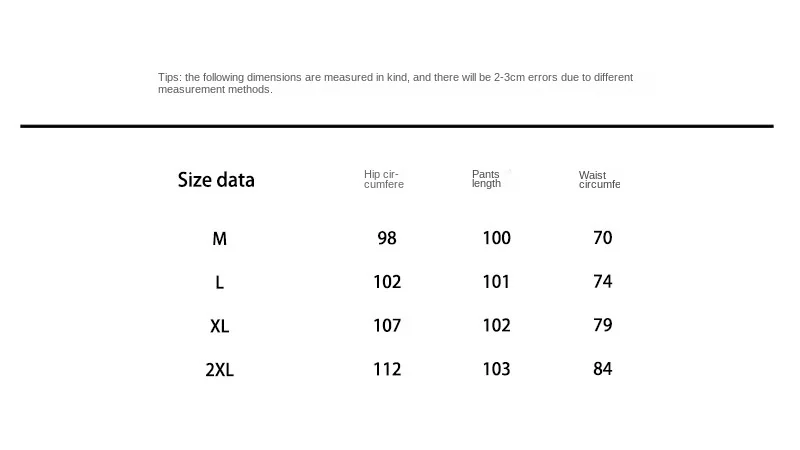Viewport: 800px width, 450px height.
Task: Click waist value 84 for size 2XL
Action: pos(603,369)
